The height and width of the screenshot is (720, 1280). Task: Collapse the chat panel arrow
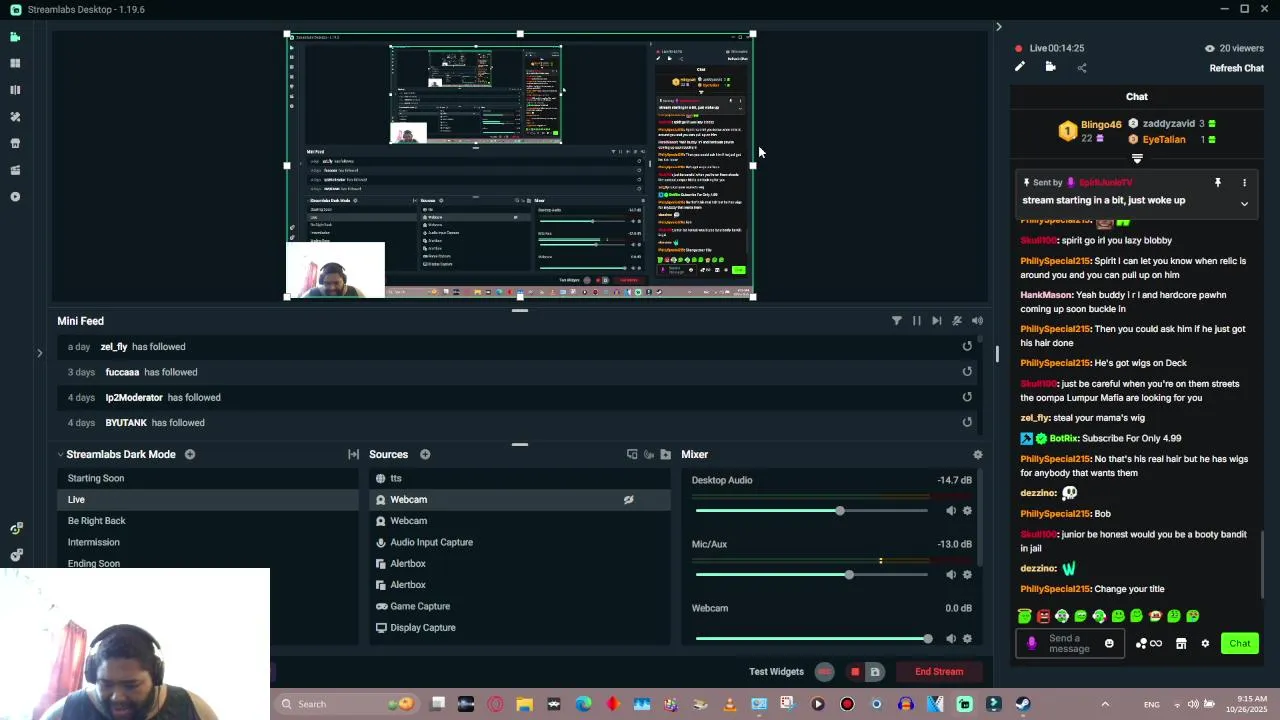(998, 27)
